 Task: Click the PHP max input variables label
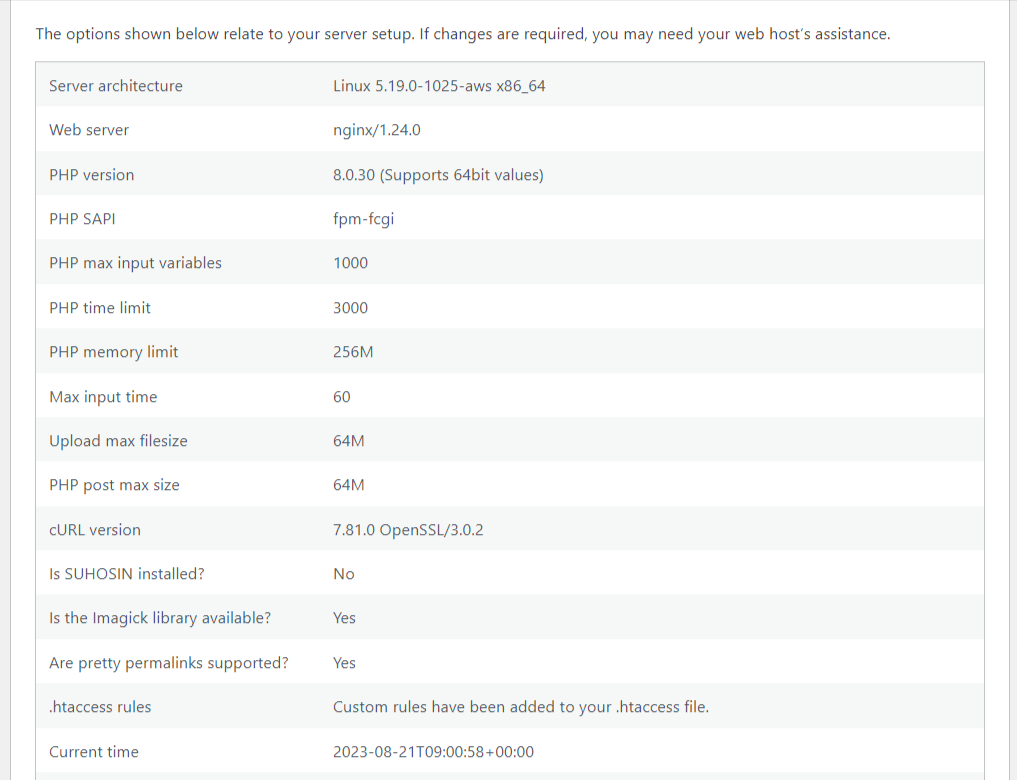pyautogui.click(x=135, y=263)
